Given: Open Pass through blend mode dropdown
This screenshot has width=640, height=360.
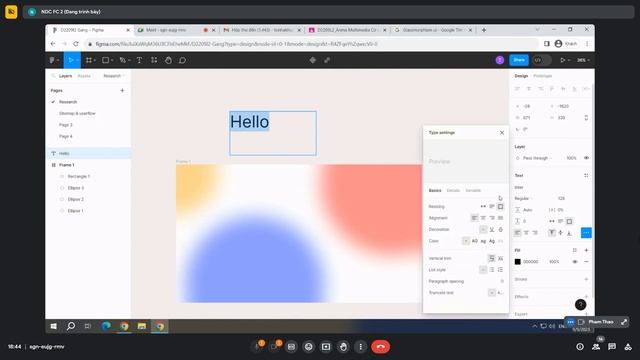Looking at the screenshot, I should click(537, 158).
